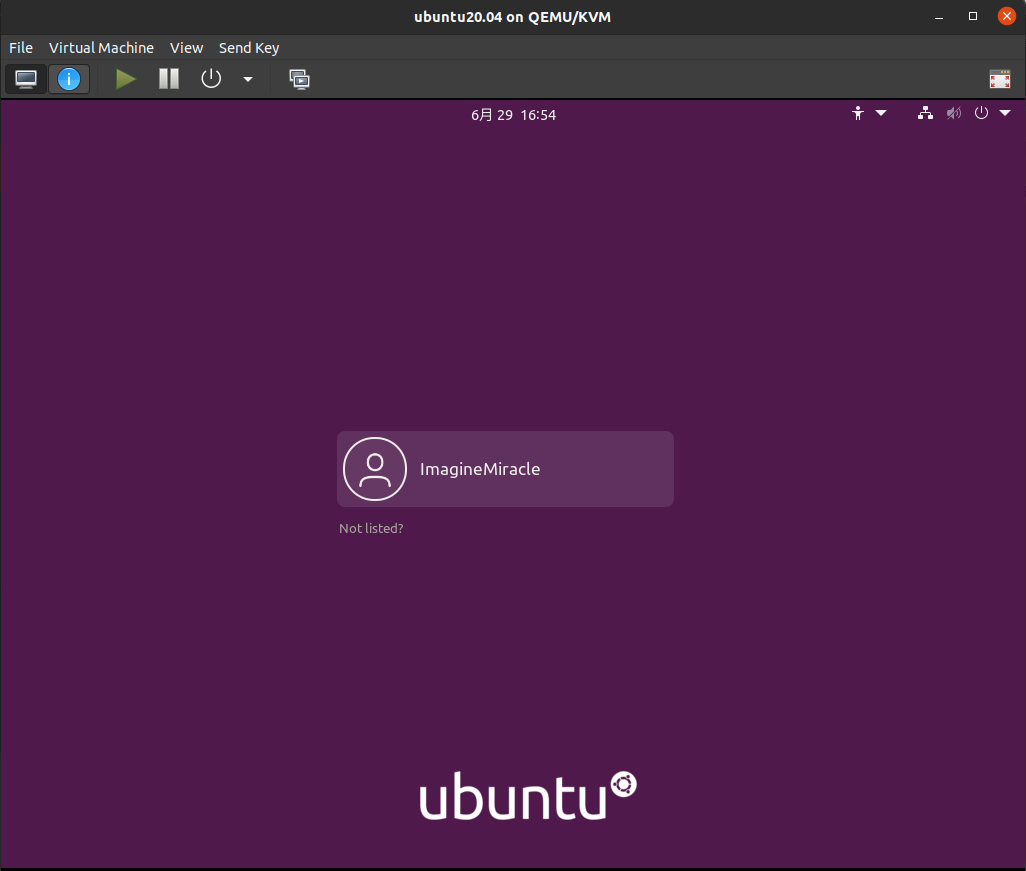This screenshot has height=871, width=1026.
Task: Manage VM snapshots icon
Action: 299,79
